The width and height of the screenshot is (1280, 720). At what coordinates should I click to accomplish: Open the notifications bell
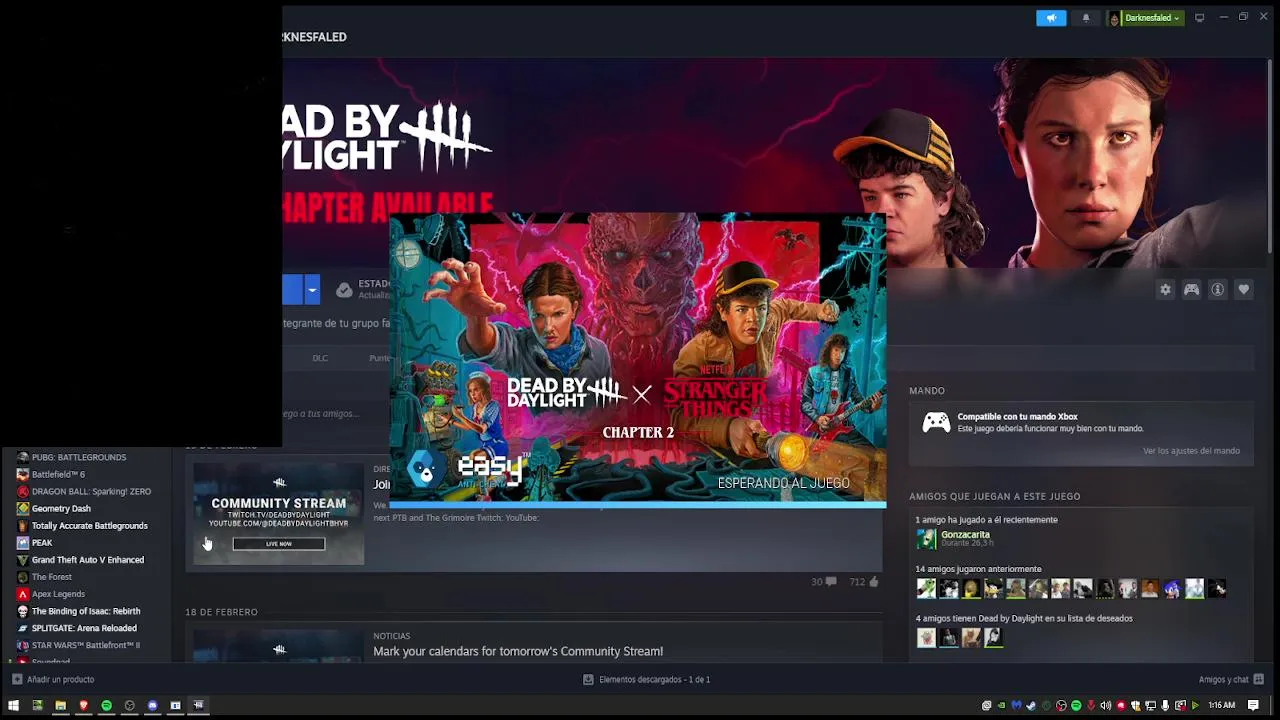(1086, 18)
